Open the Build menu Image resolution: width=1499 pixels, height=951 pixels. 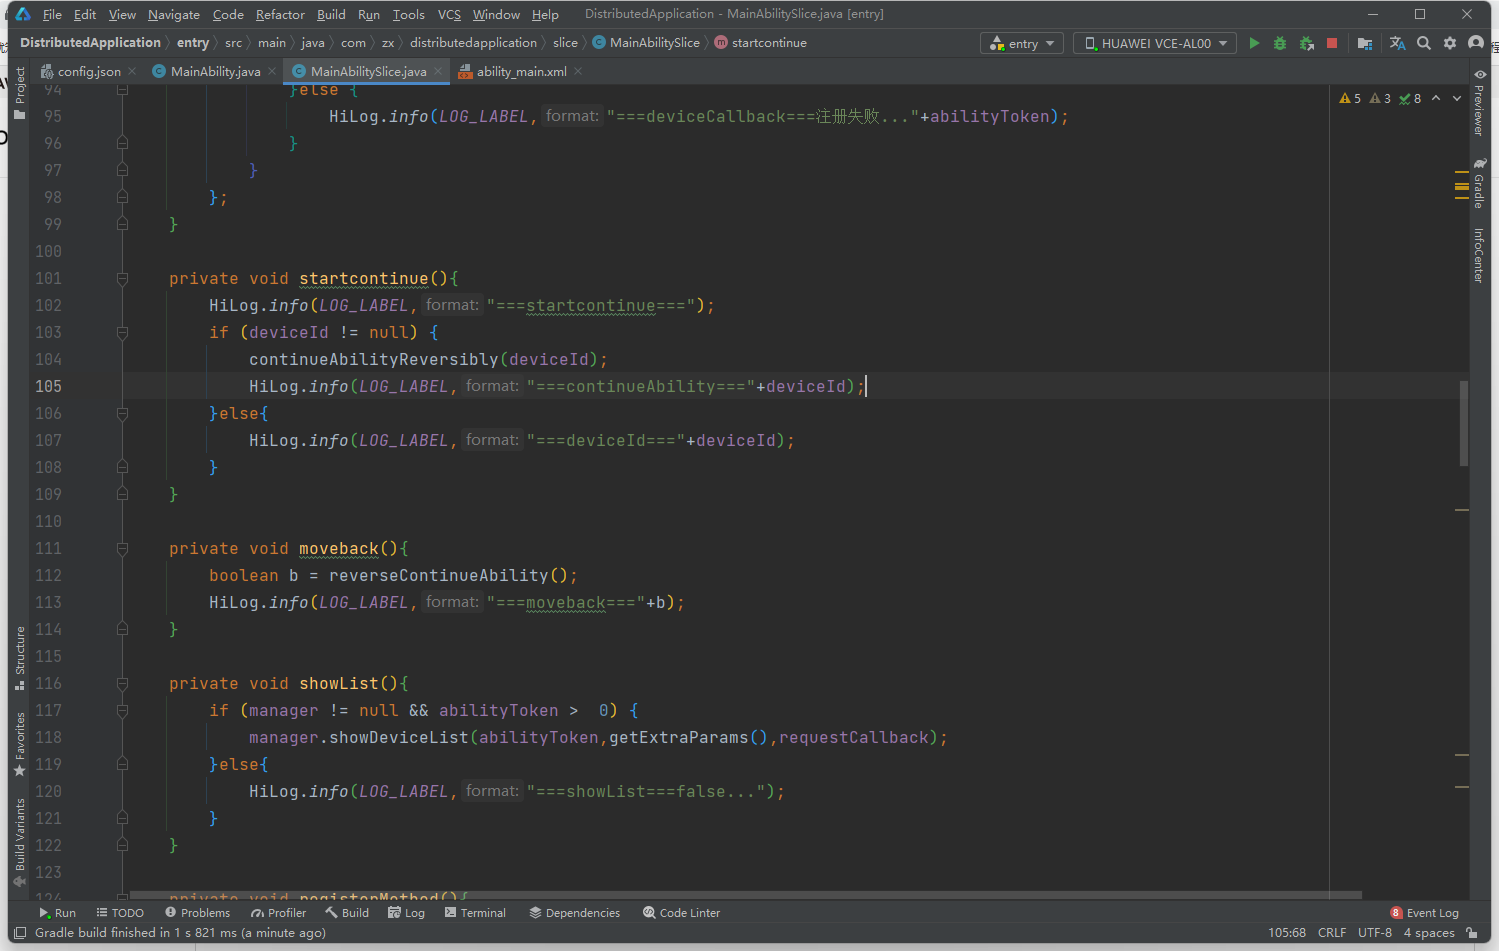(x=331, y=14)
